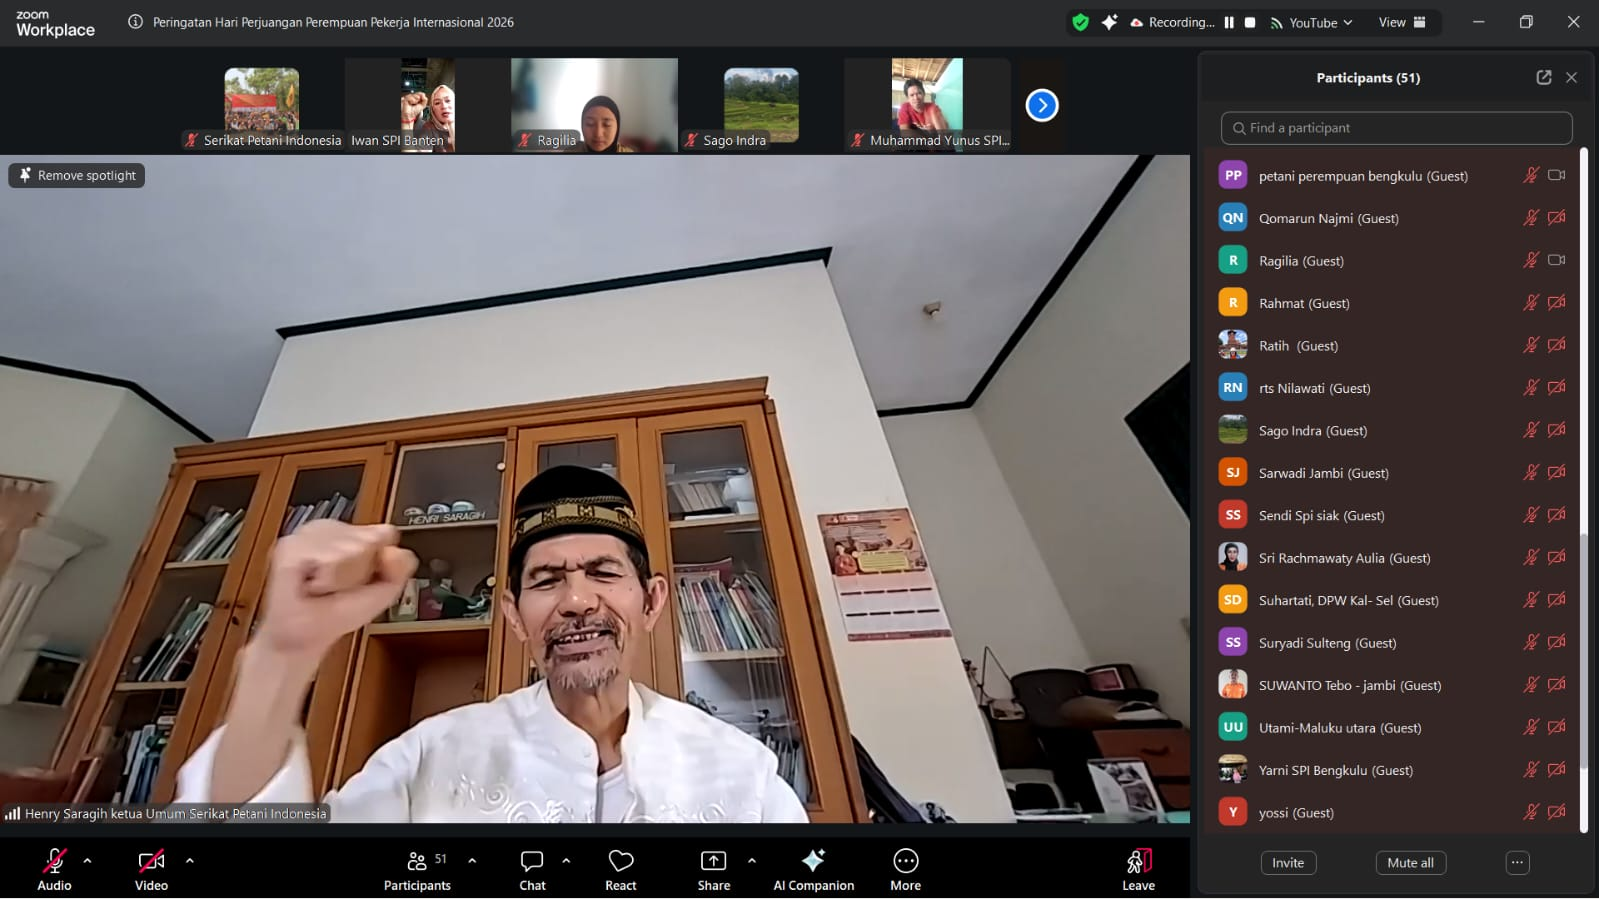The image size is (1599, 899).
Task: Open the Chat panel
Action: (x=532, y=862)
